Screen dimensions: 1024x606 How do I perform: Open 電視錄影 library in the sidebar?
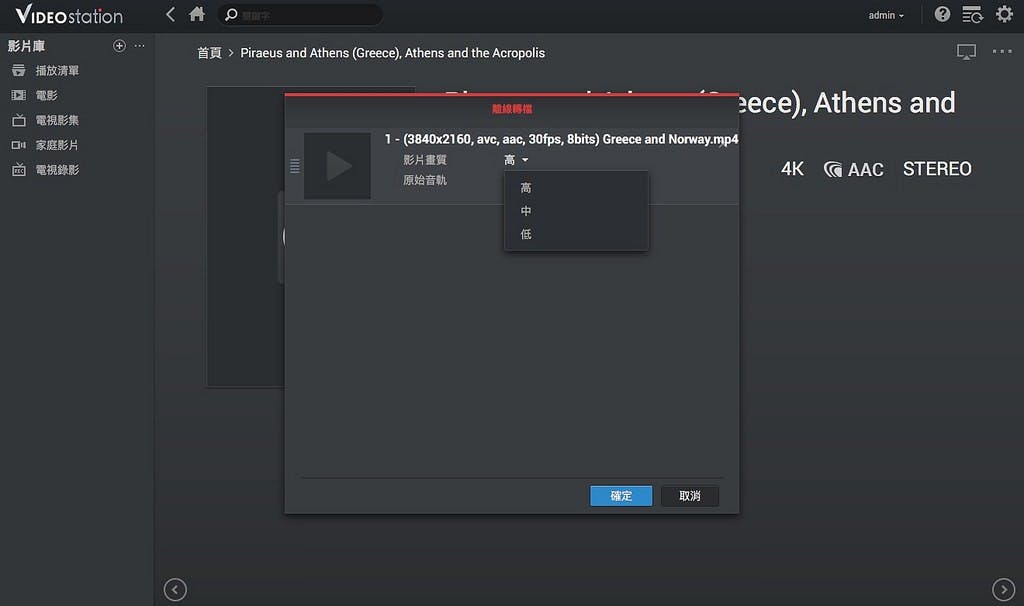[x=57, y=170]
